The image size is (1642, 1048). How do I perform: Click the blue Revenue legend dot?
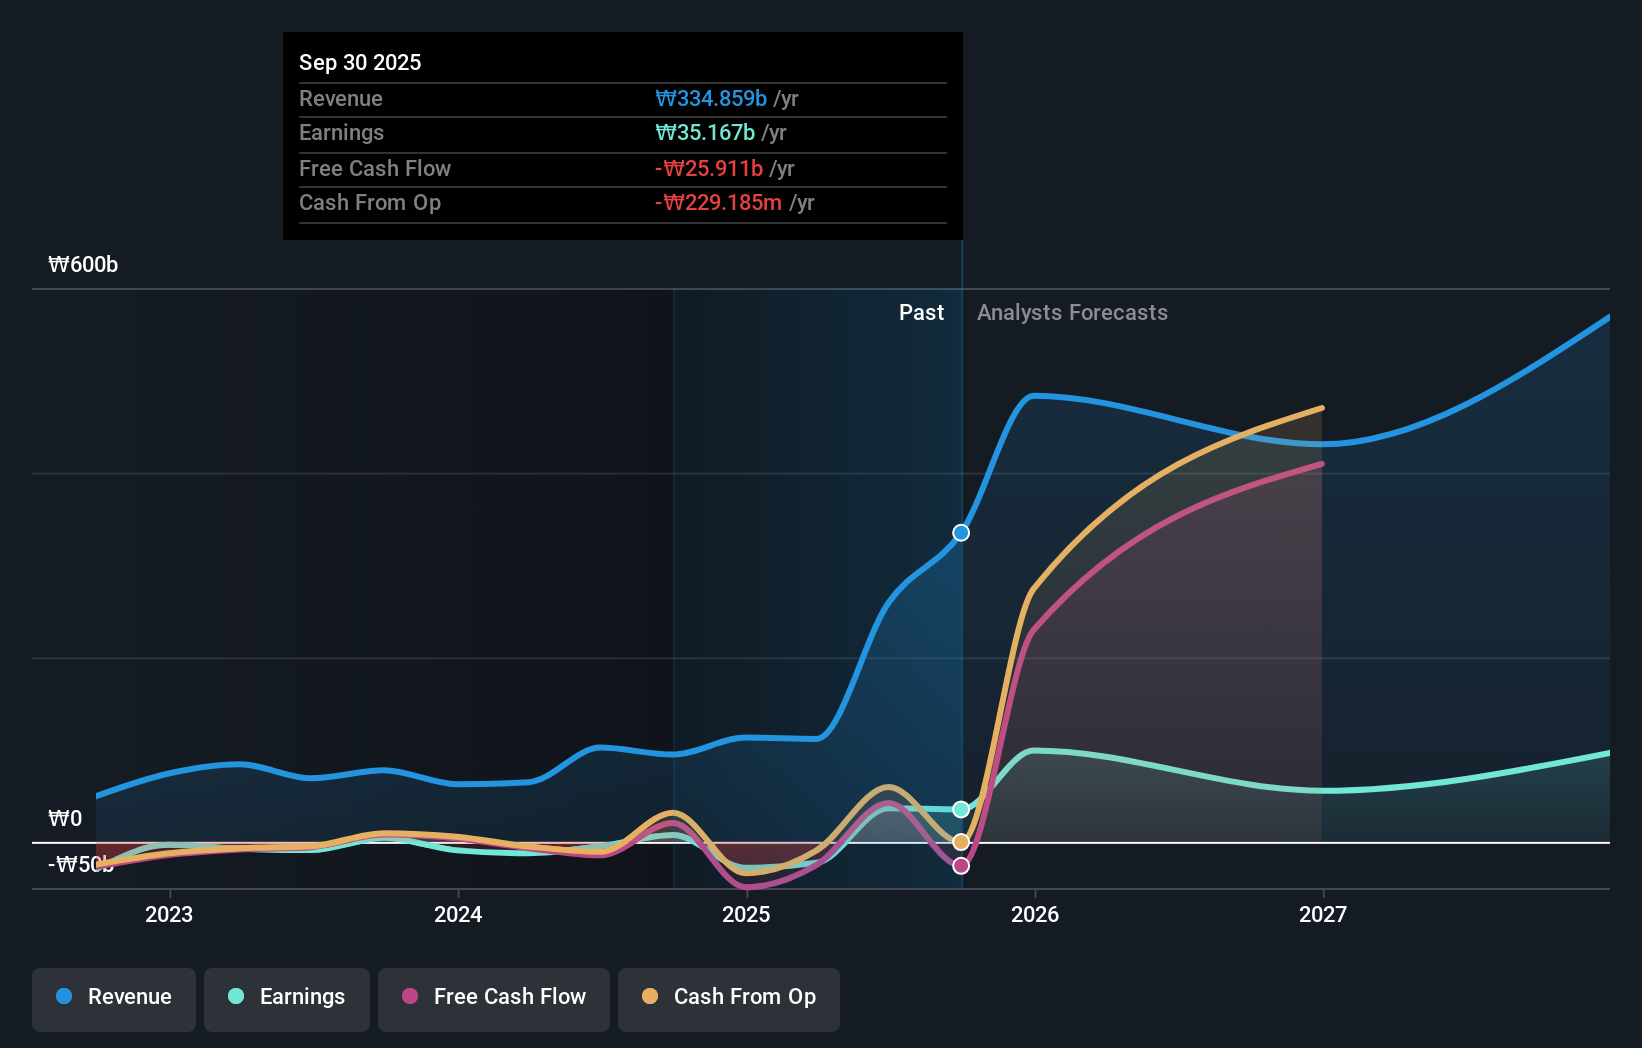(64, 997)
